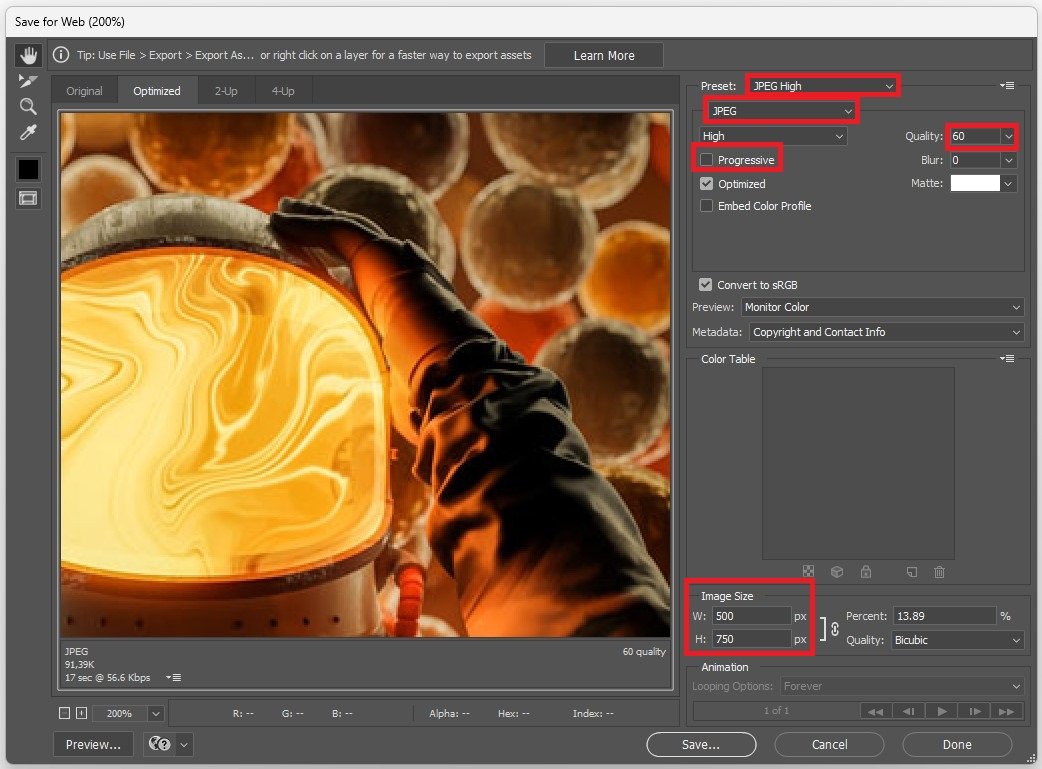Select the Hand tool
The height and width of the screenshot is (769, 1042).
click(28, 55)
